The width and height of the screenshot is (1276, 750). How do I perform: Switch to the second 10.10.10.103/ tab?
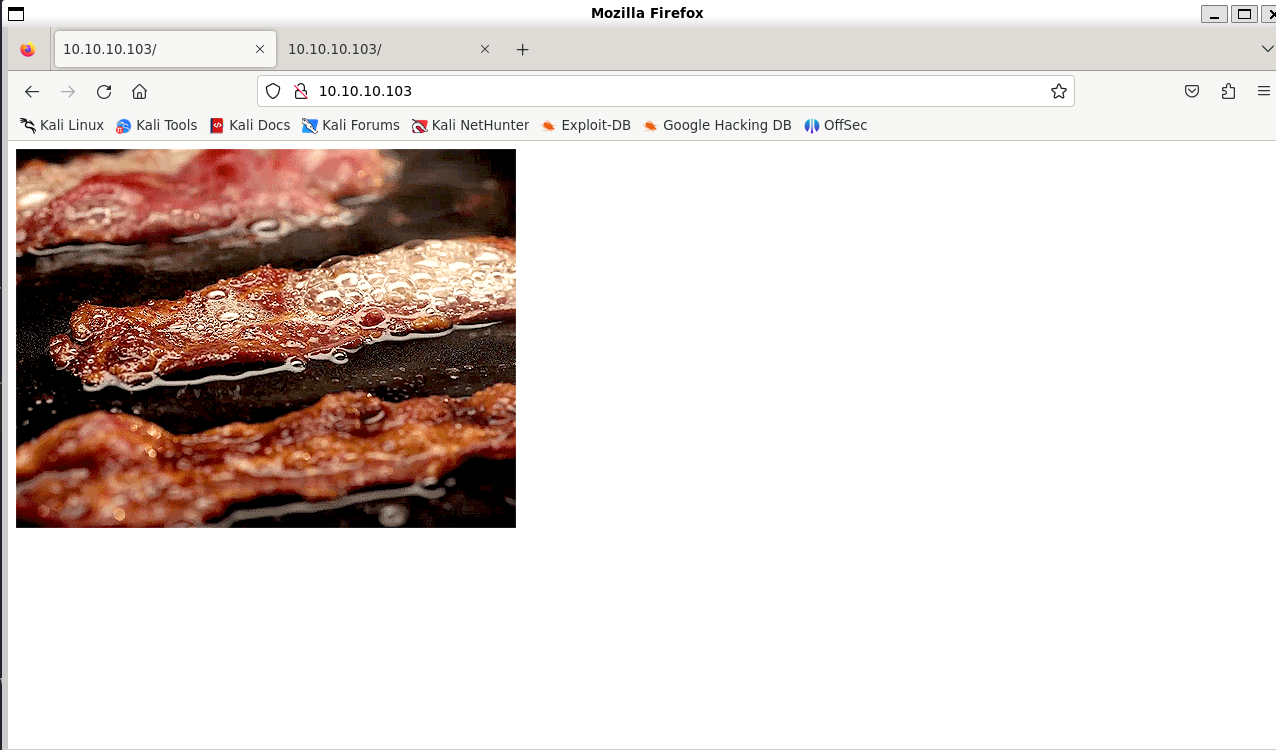(x=390, y=49)
